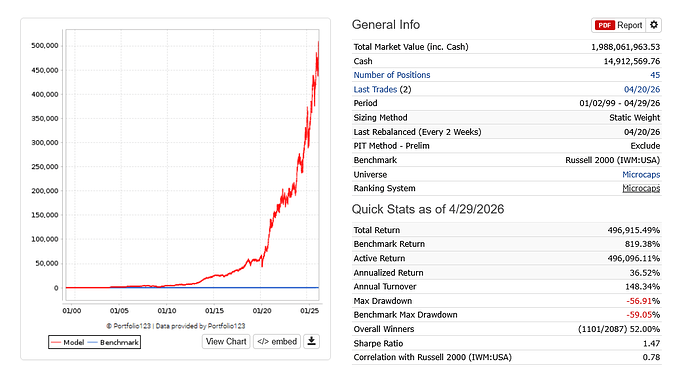This screenshot has height=368, width=690.
Task: Select the Annual Turnover value 148.34%
Action: (642, 287)
